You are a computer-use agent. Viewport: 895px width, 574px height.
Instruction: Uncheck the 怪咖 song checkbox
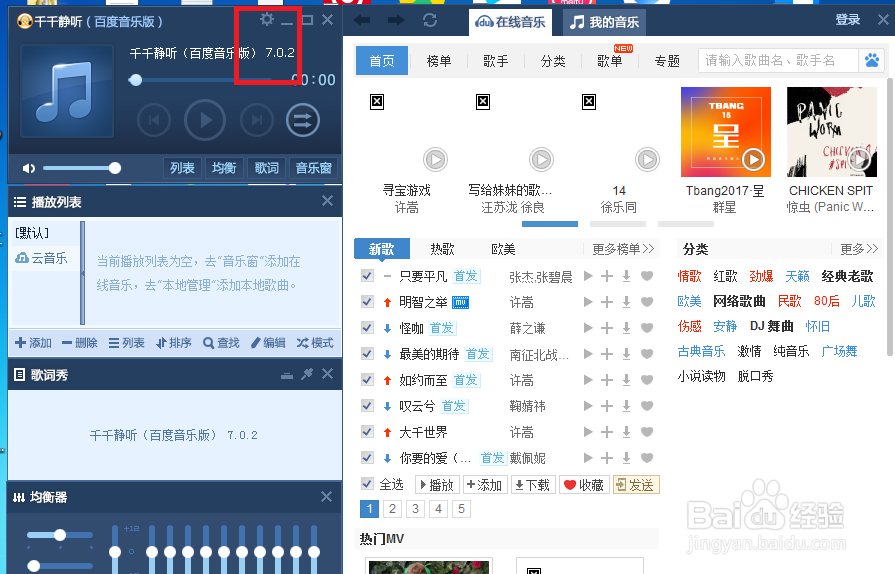367,328
